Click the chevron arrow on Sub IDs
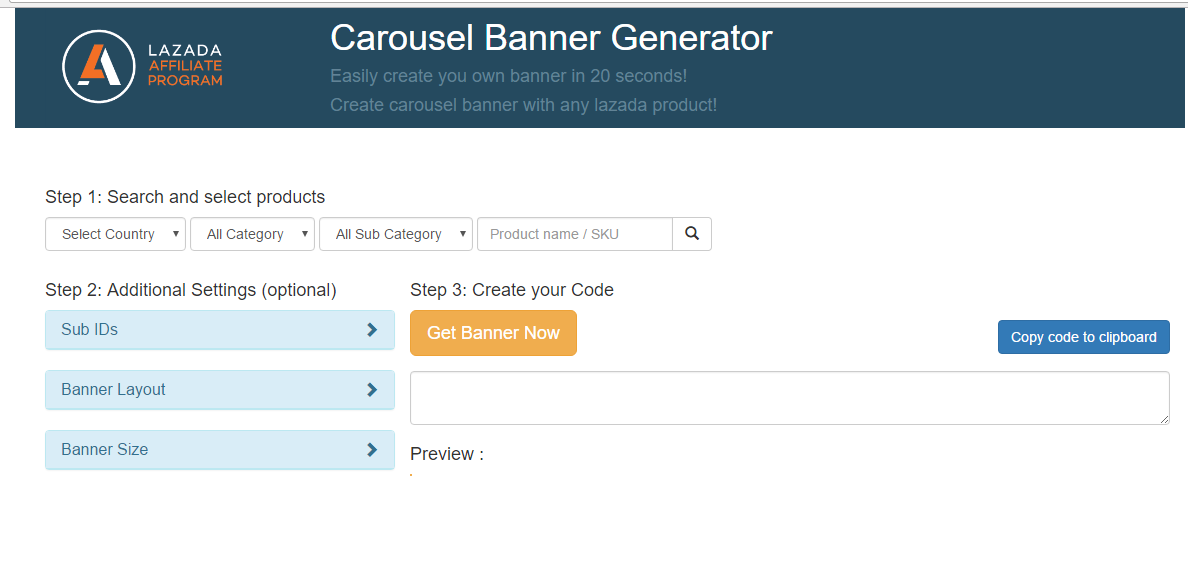The height and width of the screenshot is (564, 1188). (x=372, y=330)
